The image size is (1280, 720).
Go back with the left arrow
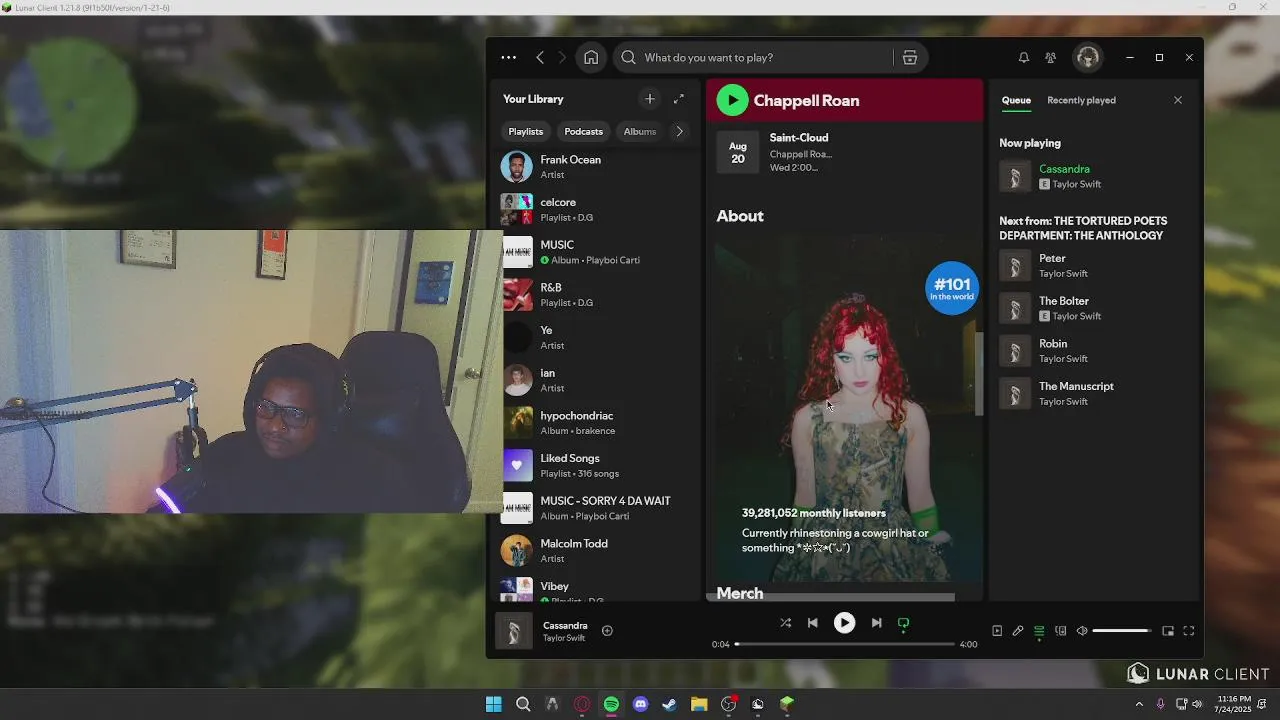[x=540, y=57]
